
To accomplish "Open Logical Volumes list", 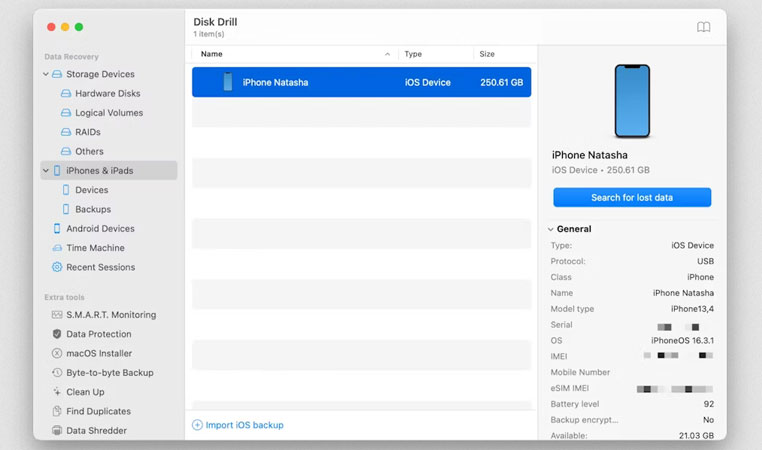I will (x=109, y=113).
